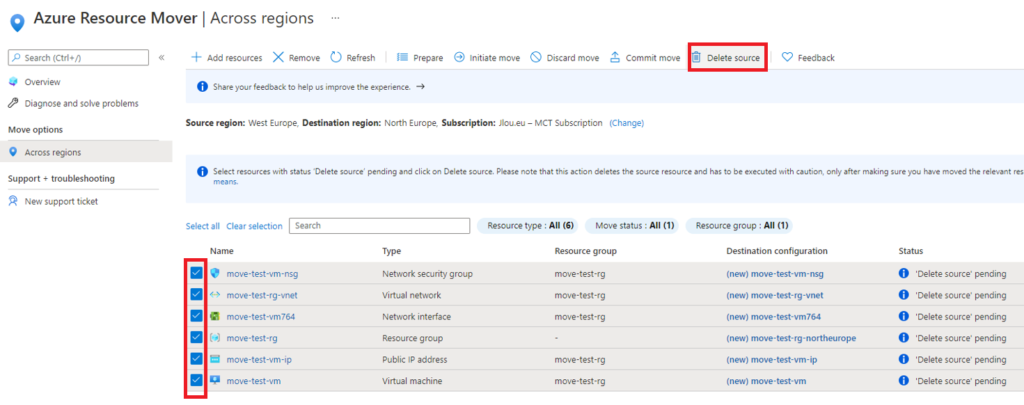
Task: Click the Add resources plus icon
Action: point(196,57)
